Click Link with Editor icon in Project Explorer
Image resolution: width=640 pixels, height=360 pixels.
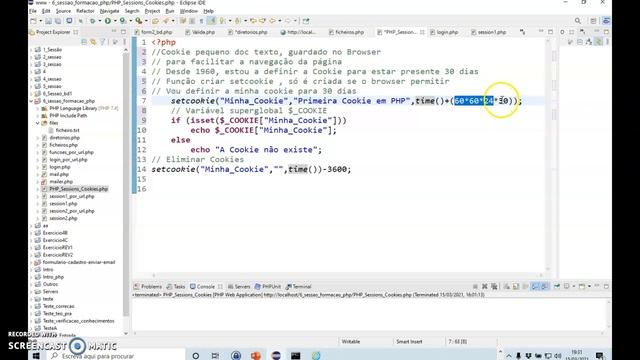click(x=93, y=42)
